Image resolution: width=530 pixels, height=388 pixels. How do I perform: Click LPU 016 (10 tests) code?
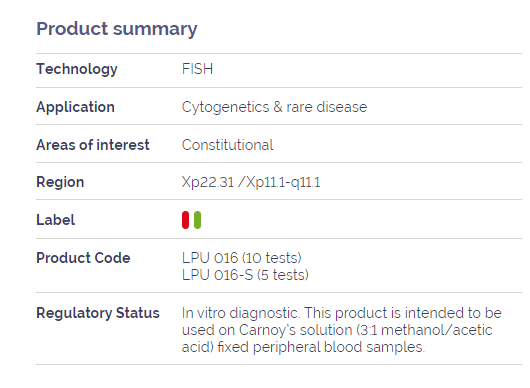point(242,258)
